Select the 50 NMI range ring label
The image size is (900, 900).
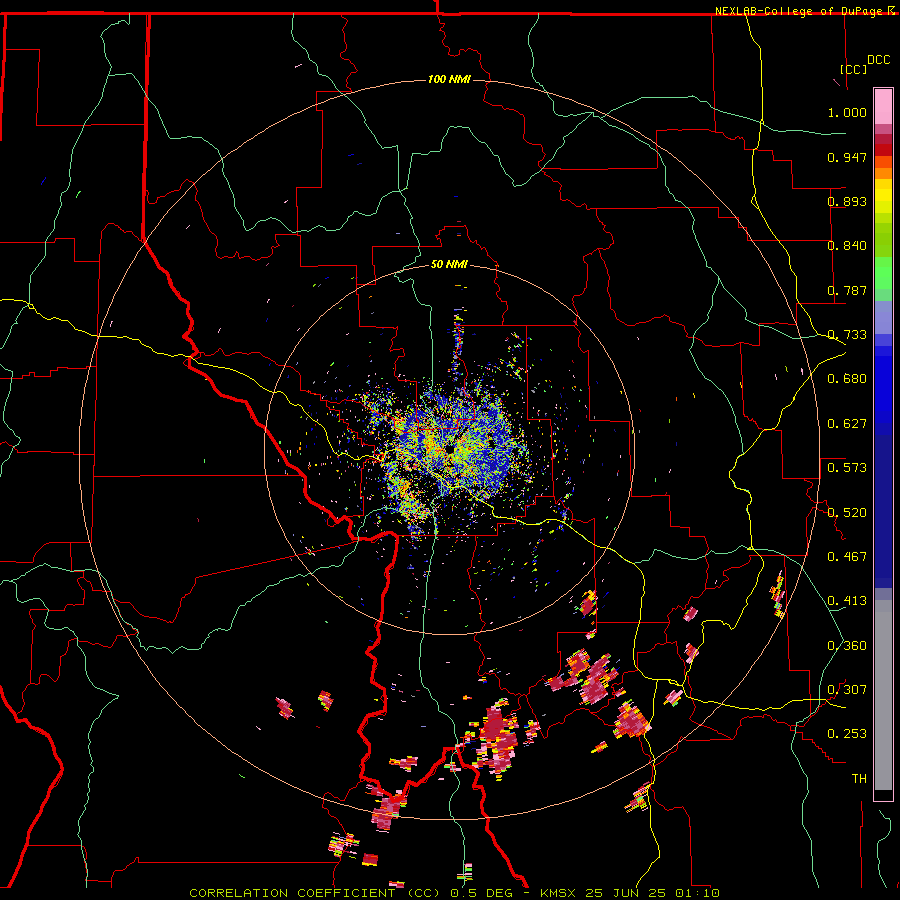(x=449, y=264)
